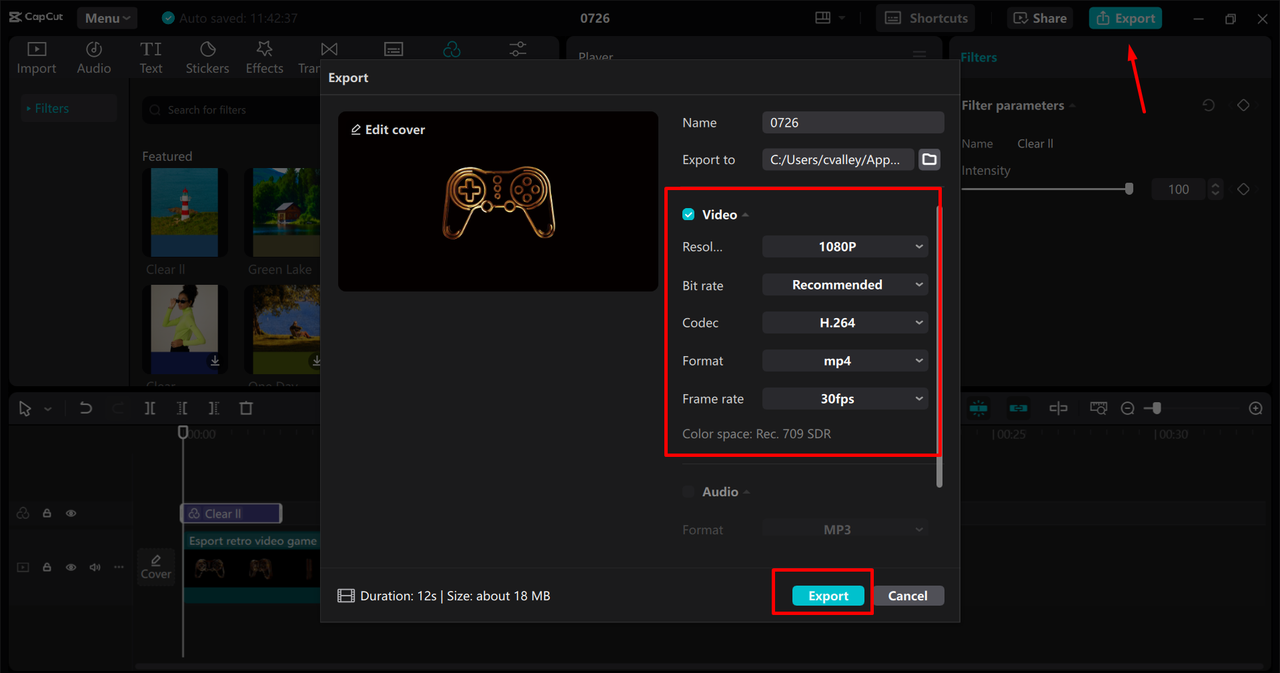The width and height of the screenshot is (1280, 673).
Task: Click the Export to path field
Action: pyautogui.click(x=838, y=159)
